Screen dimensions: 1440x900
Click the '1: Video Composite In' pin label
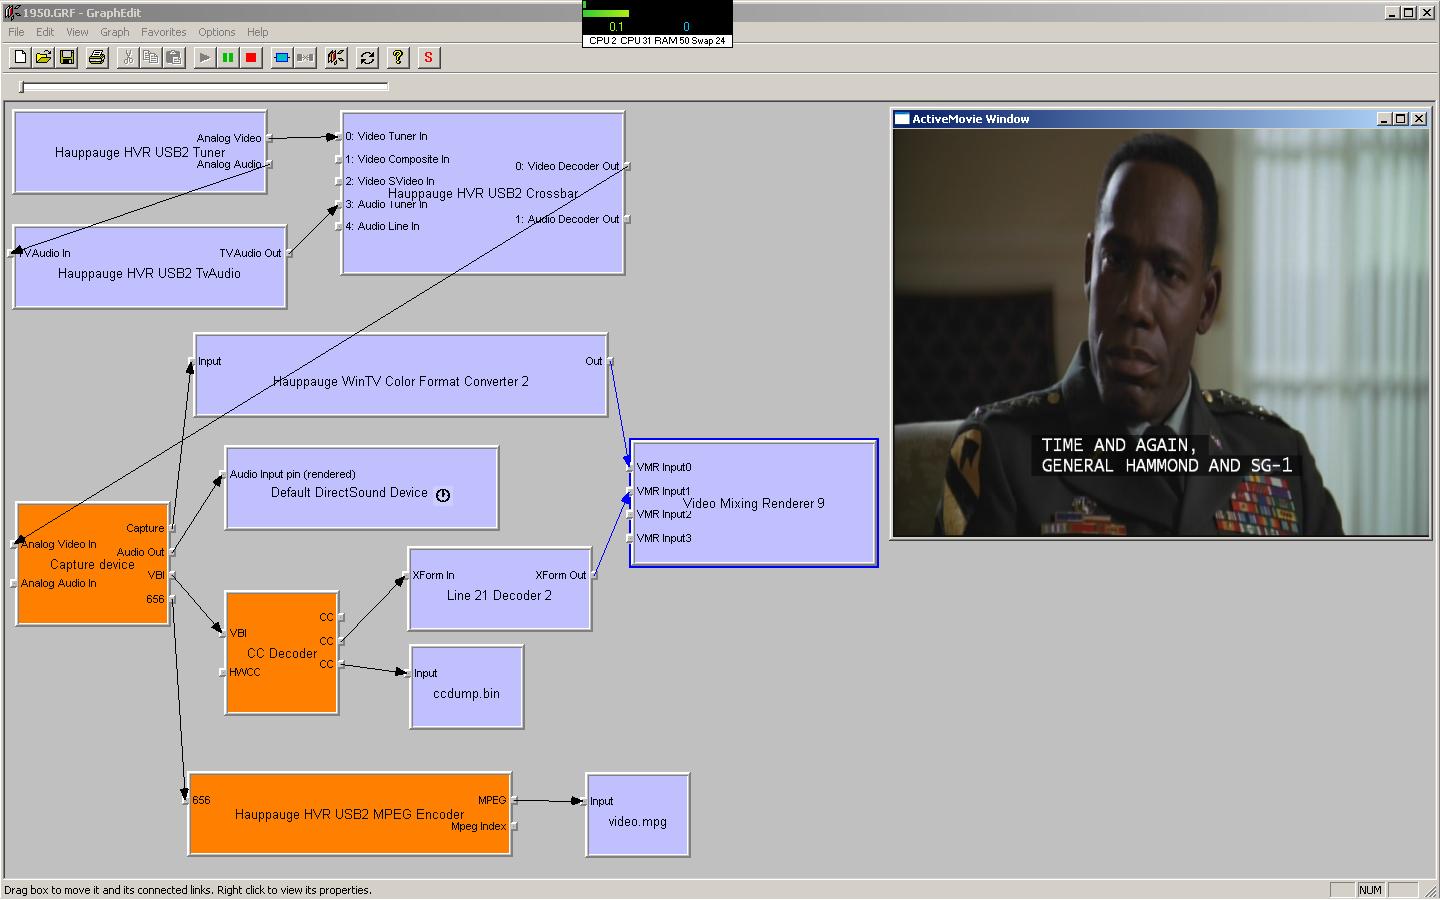coord(397,159)
